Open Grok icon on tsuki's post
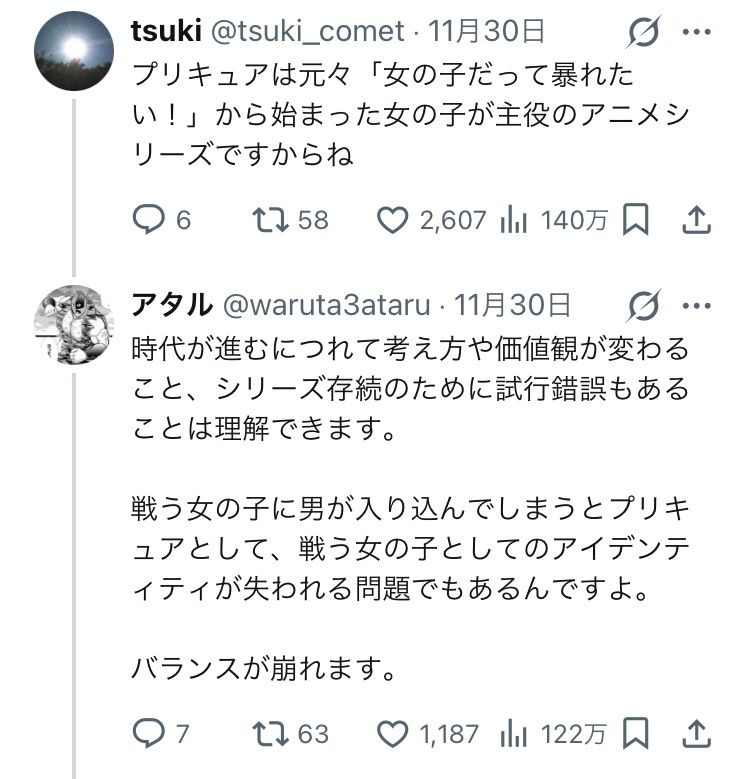750x779 pixels. click(644, 33)
